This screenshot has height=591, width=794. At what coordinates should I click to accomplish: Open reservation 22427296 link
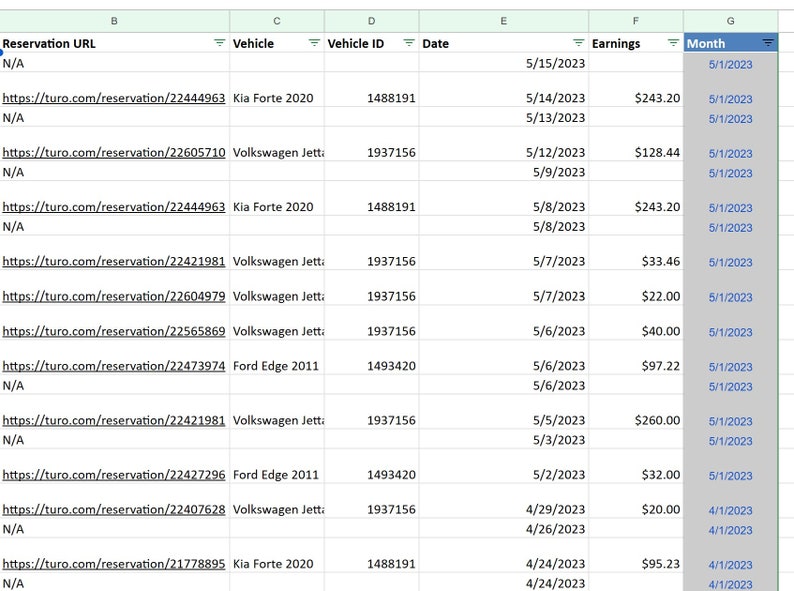tap(114, 475)
